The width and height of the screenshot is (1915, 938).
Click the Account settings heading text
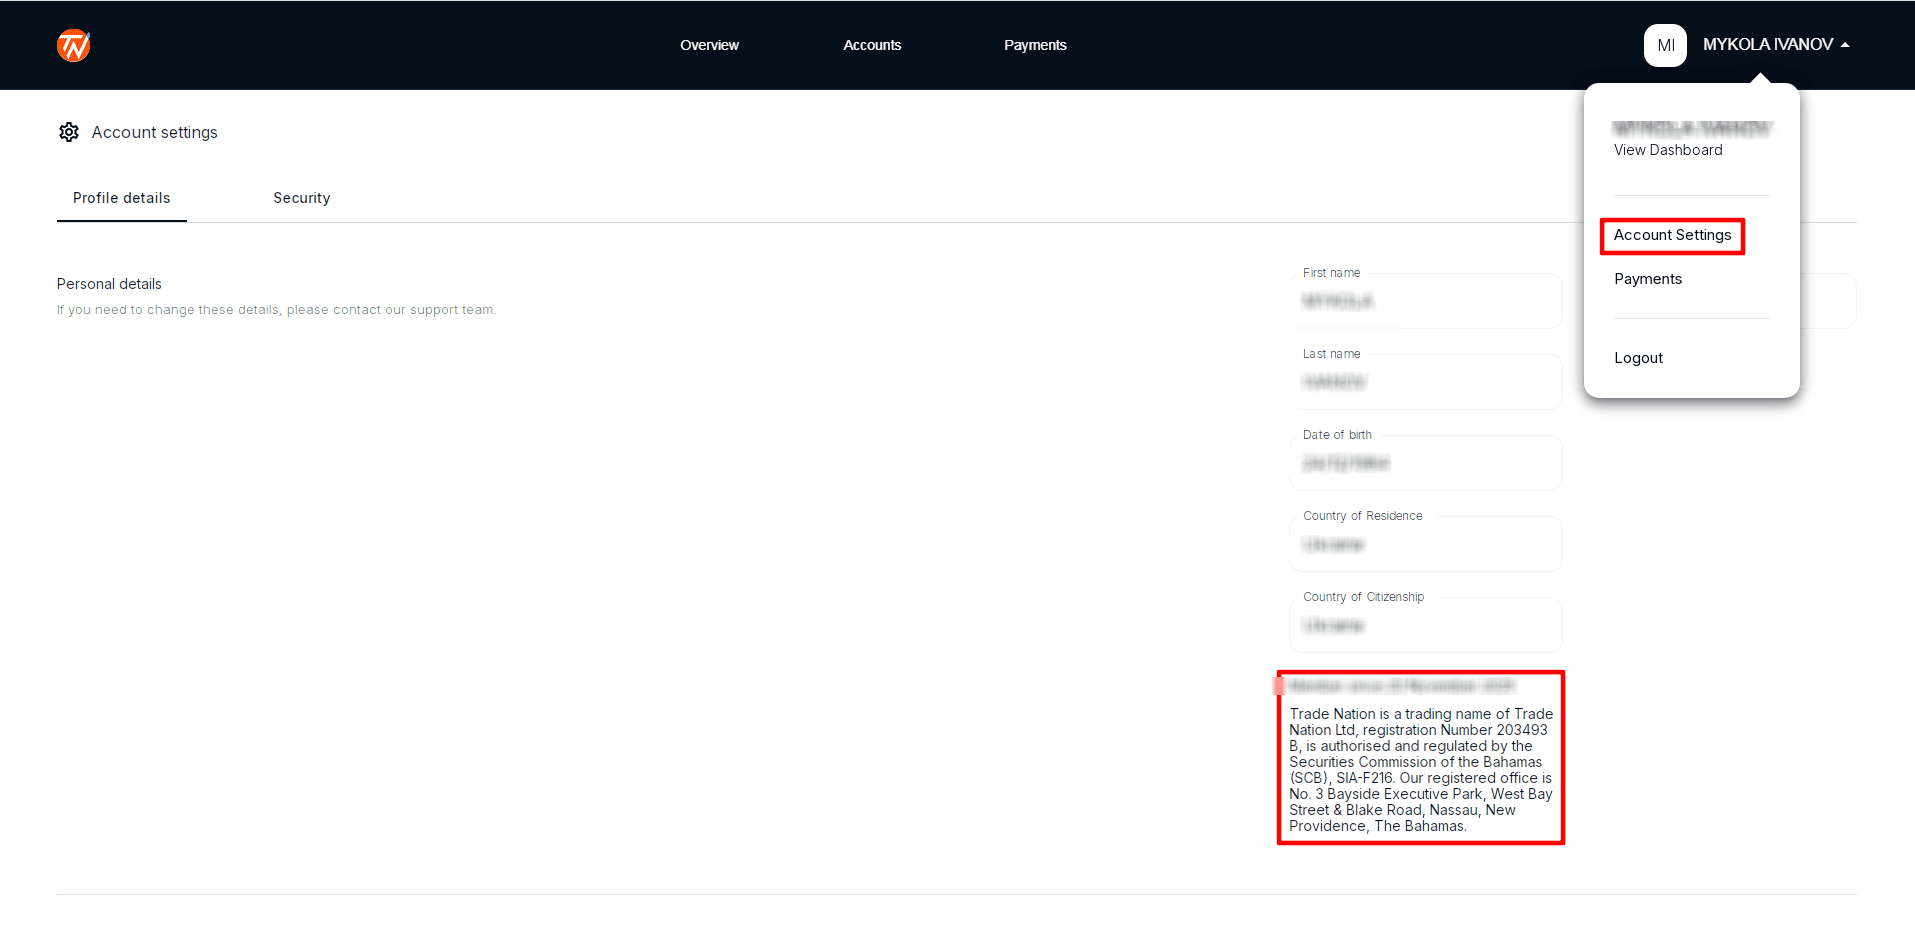pos(155,132)
